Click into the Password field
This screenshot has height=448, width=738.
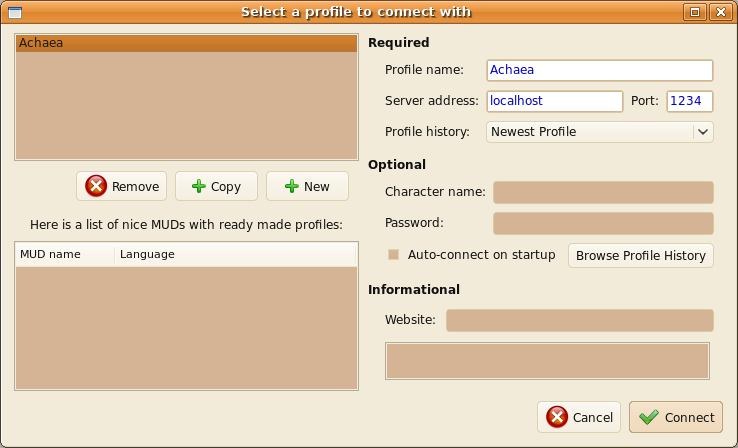pos(603,223)
